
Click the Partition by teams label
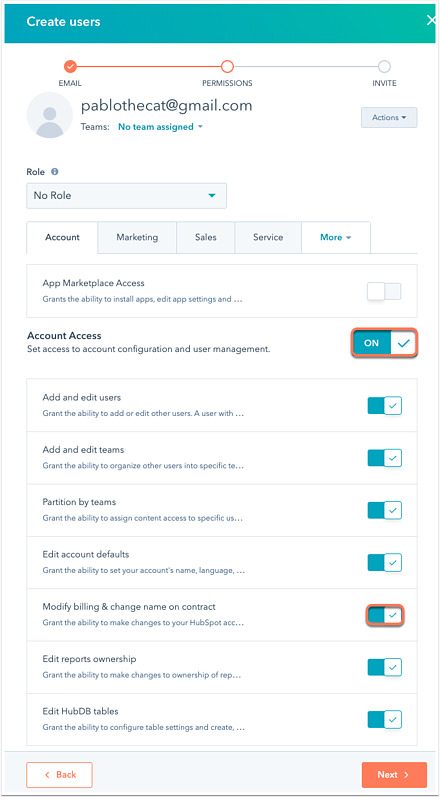(79, 502)
